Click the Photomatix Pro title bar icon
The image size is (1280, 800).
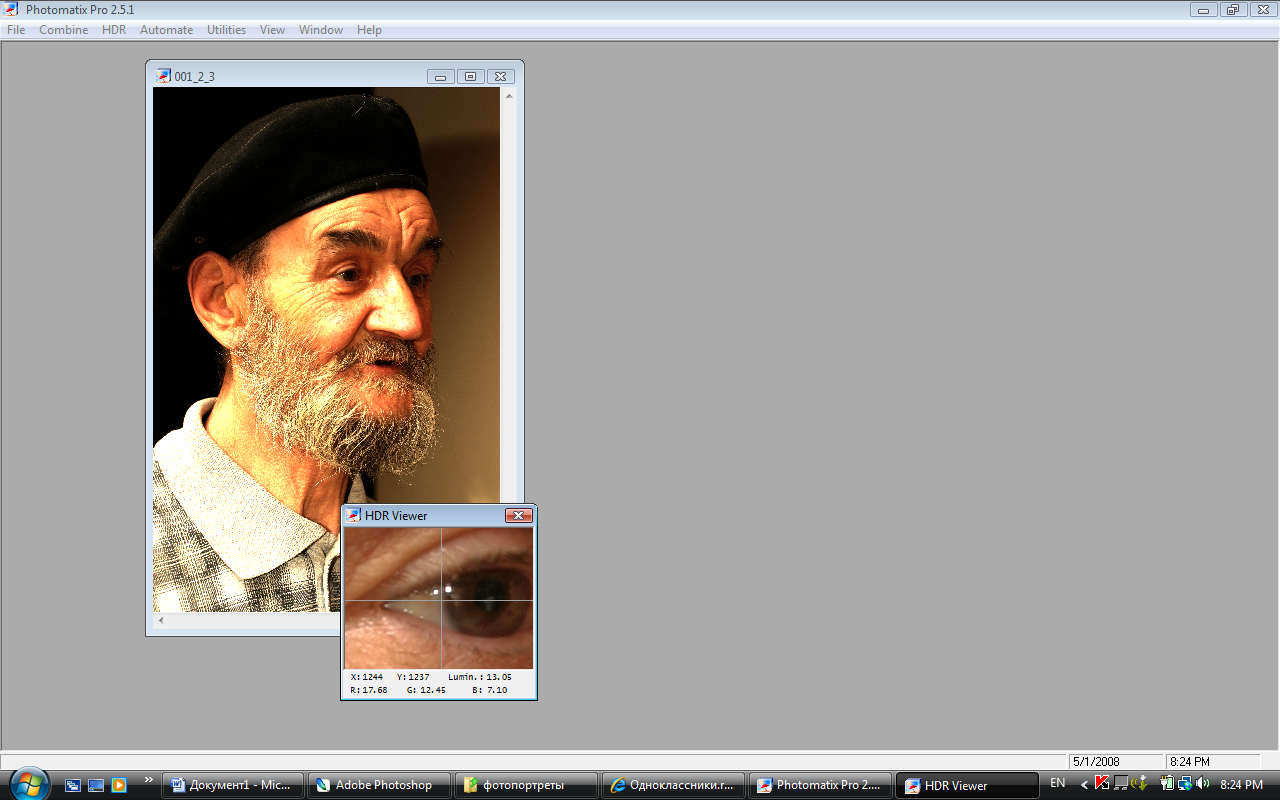pyautogui.click(x=12, y=9)
